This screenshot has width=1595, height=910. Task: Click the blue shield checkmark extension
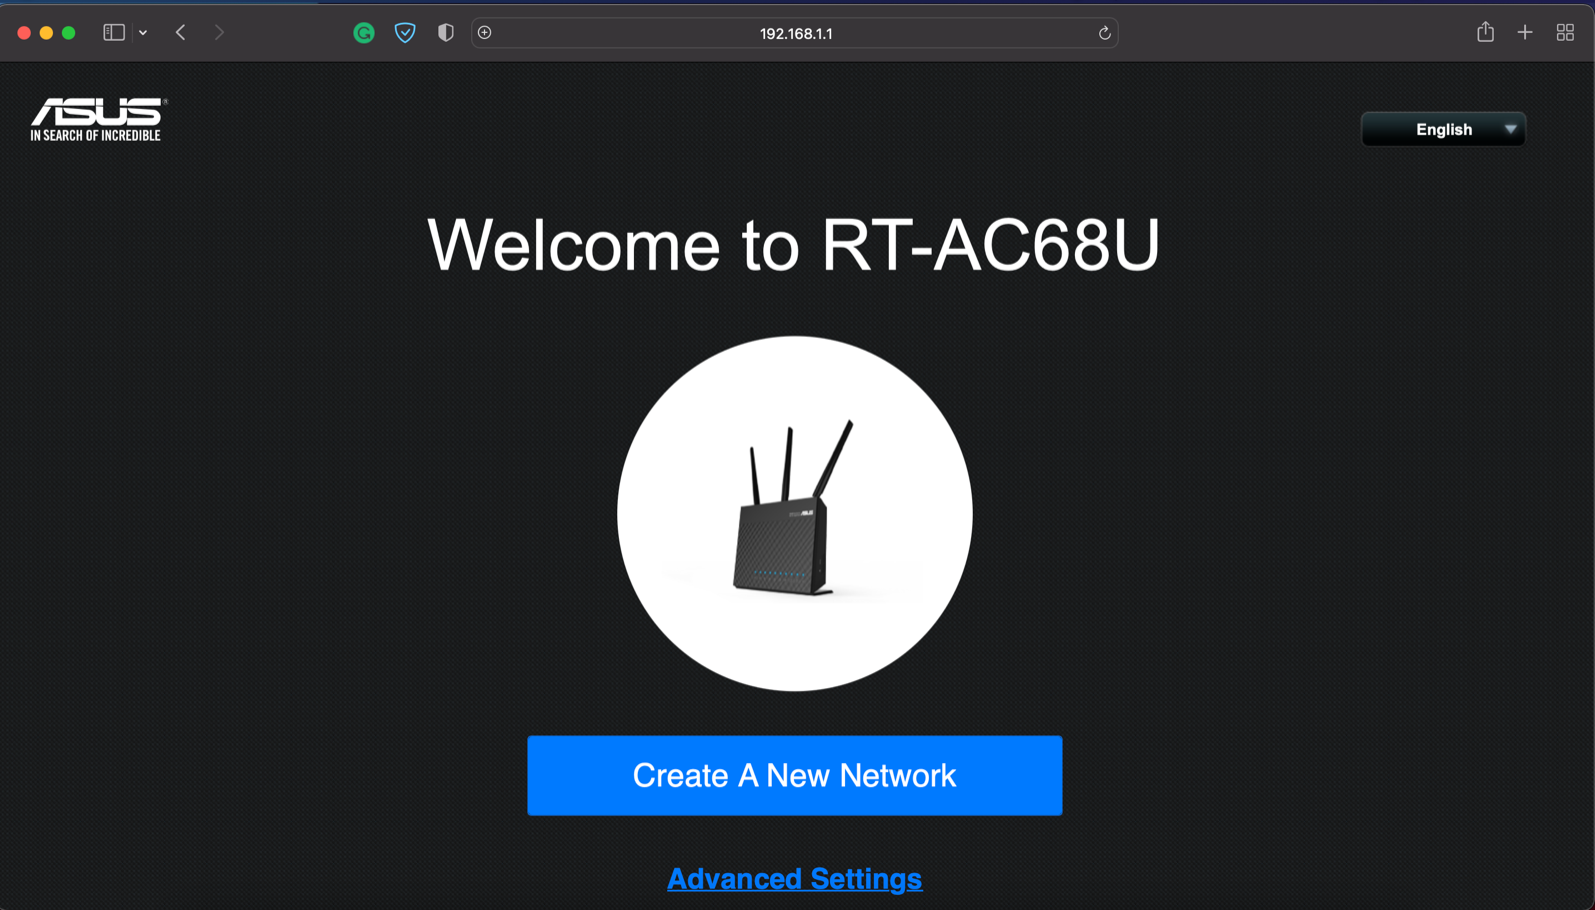click(x=405, y=33)
